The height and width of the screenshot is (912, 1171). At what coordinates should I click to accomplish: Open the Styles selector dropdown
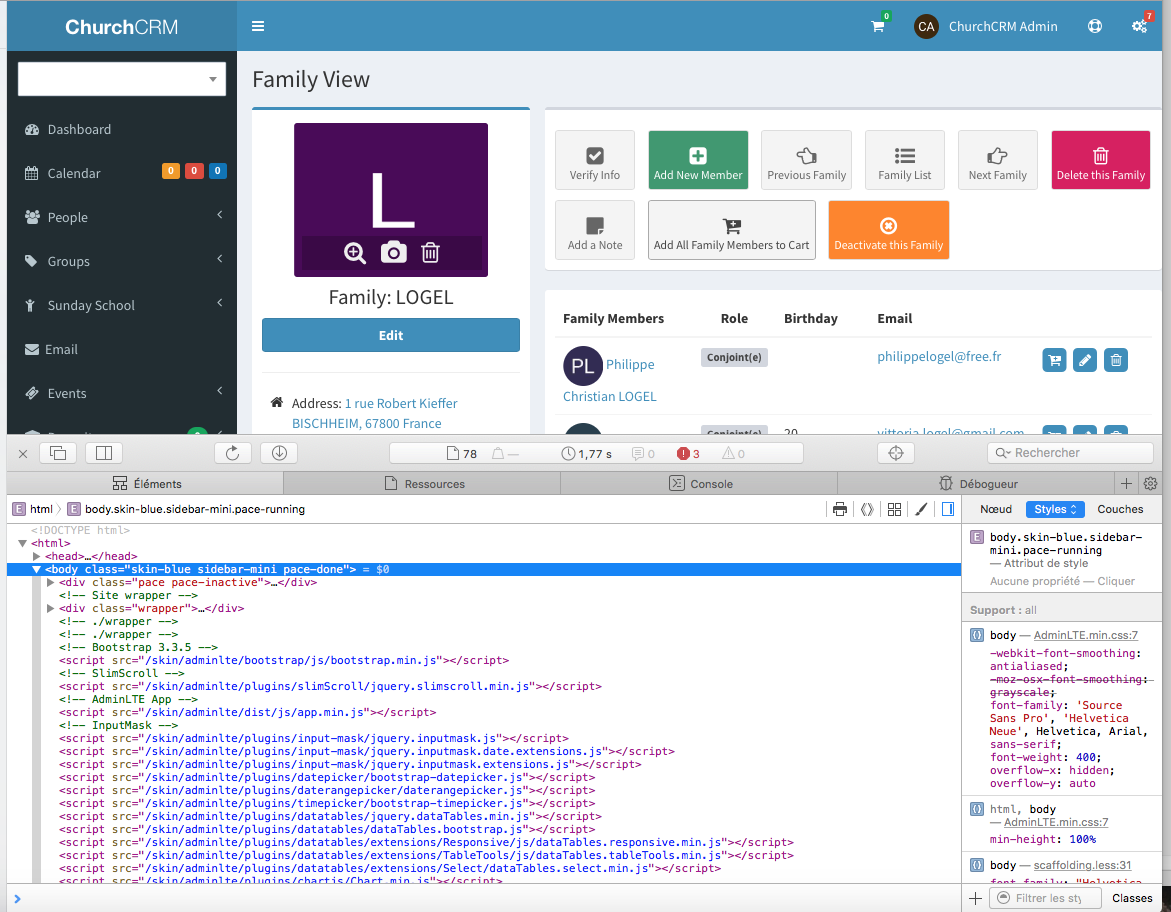pos(1054,509)
